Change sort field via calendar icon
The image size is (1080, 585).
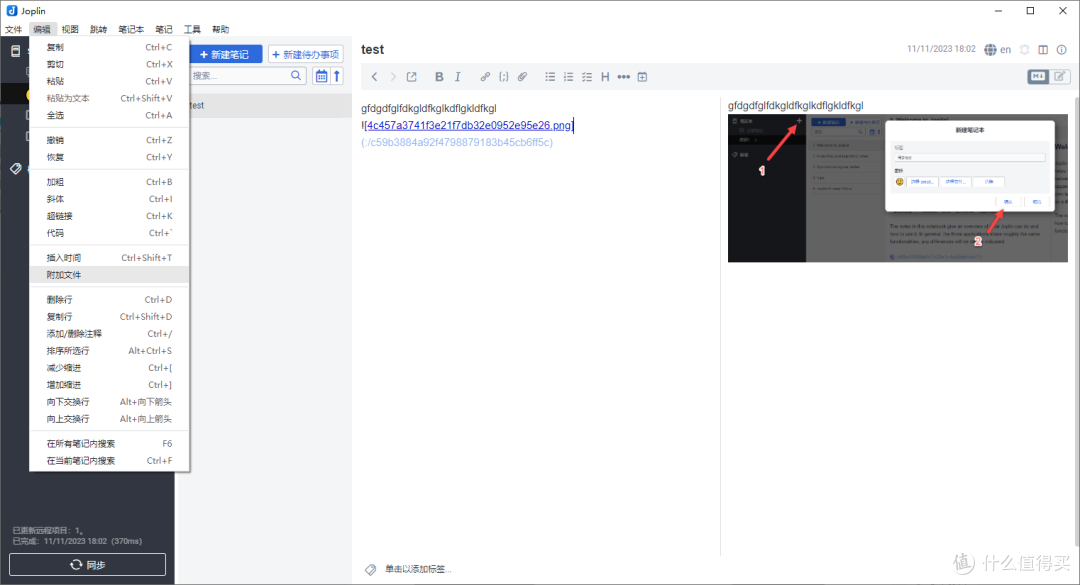tap(321, 76)
